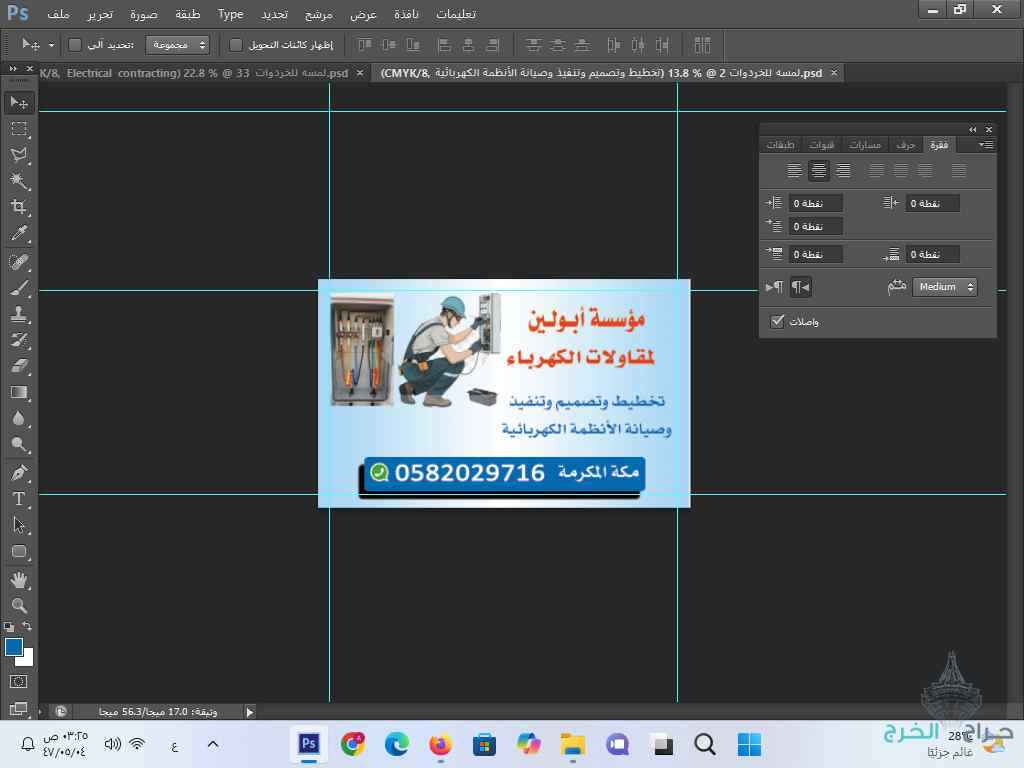Open the paragraph panel flyout menu
Viewport: 1024px width, 768px height.
point(986,145)
